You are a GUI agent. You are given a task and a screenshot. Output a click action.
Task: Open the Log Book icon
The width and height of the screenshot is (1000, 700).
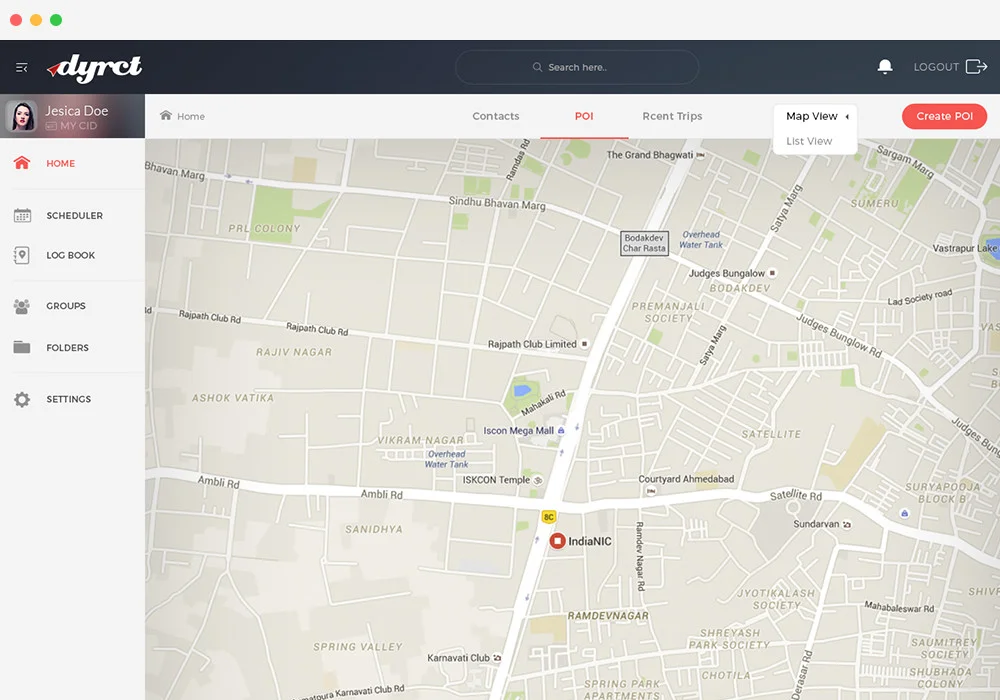pos(22,255)
